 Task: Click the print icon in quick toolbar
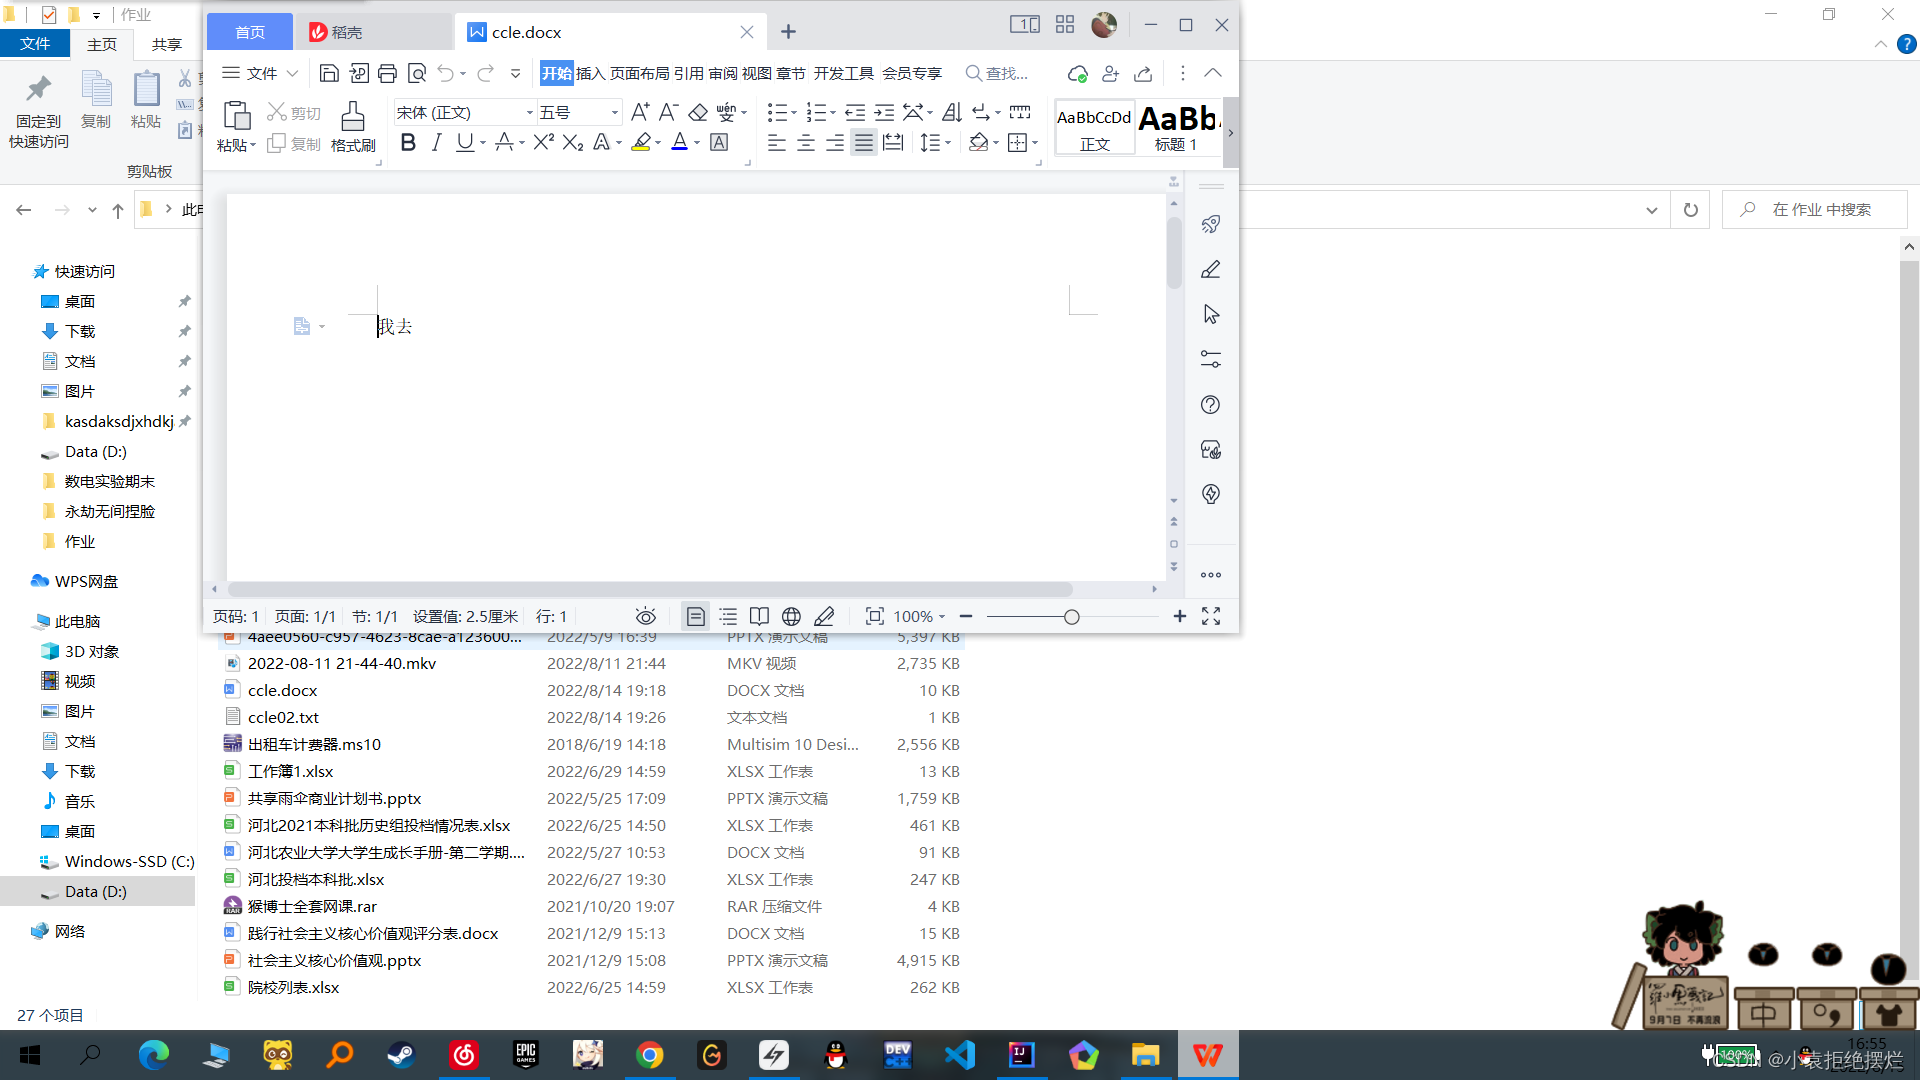tap(387, 73)
